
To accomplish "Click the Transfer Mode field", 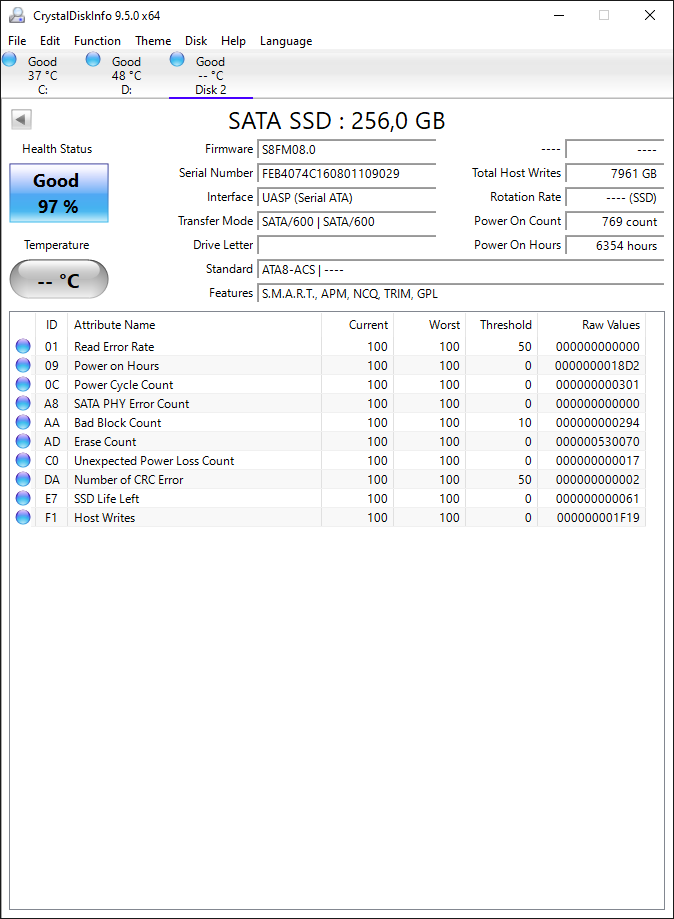I will tap(346, 222).
